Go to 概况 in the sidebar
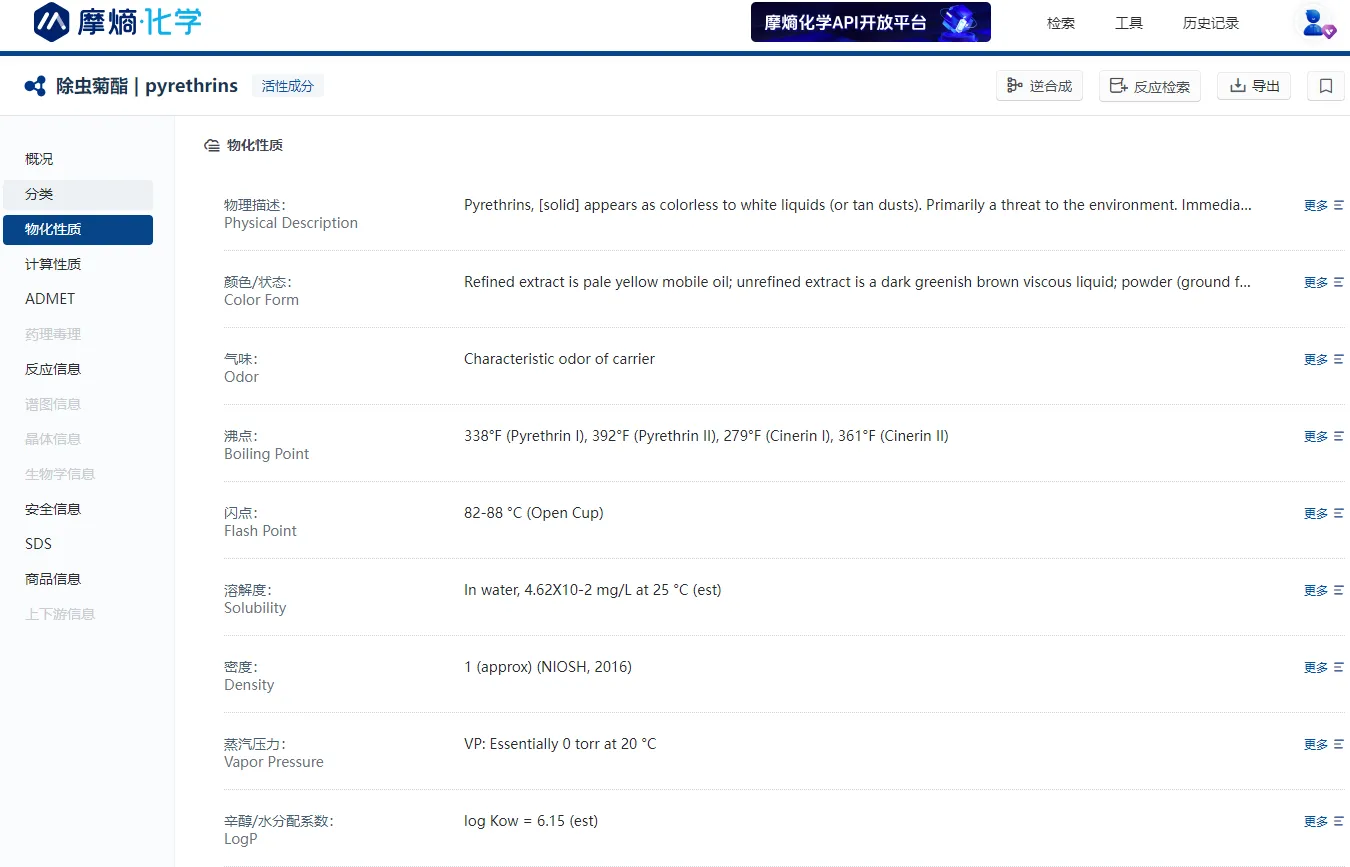 tap(78, 159)
